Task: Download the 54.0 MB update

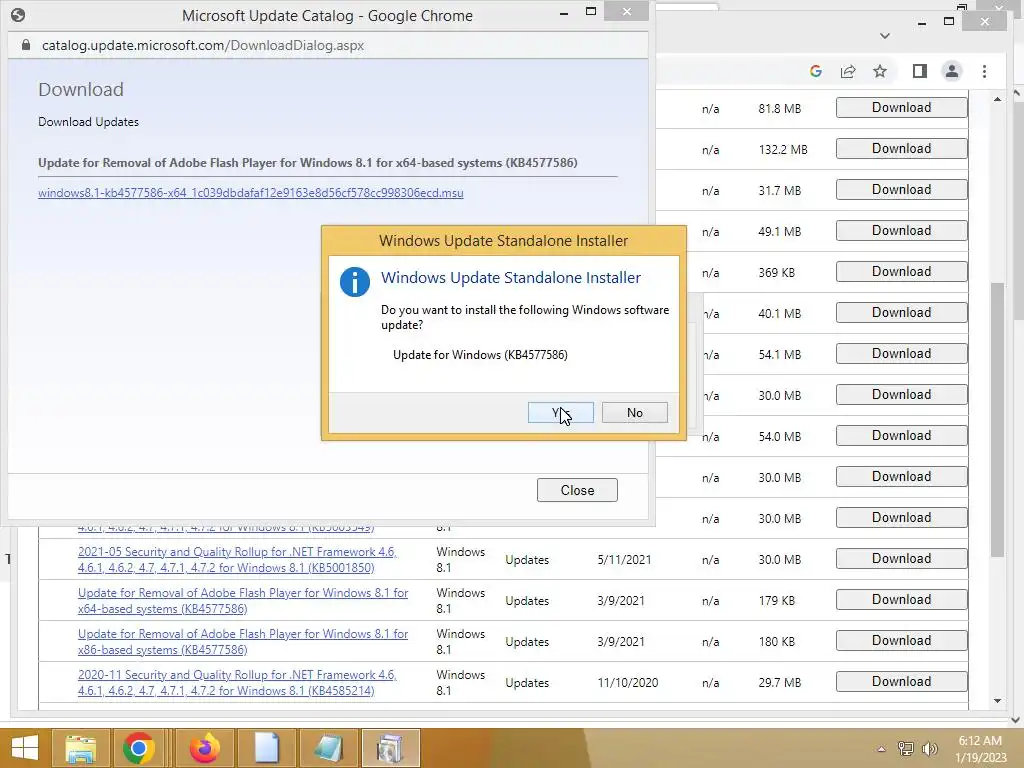Action: point(901,436)
